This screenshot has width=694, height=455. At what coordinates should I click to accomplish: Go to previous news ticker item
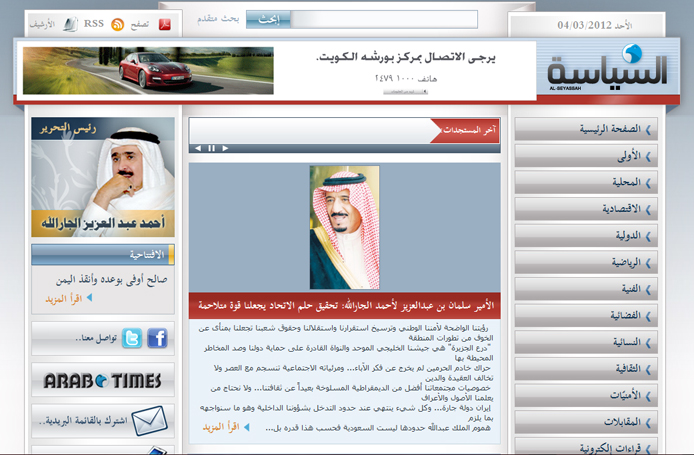click(x=198, y=148)
